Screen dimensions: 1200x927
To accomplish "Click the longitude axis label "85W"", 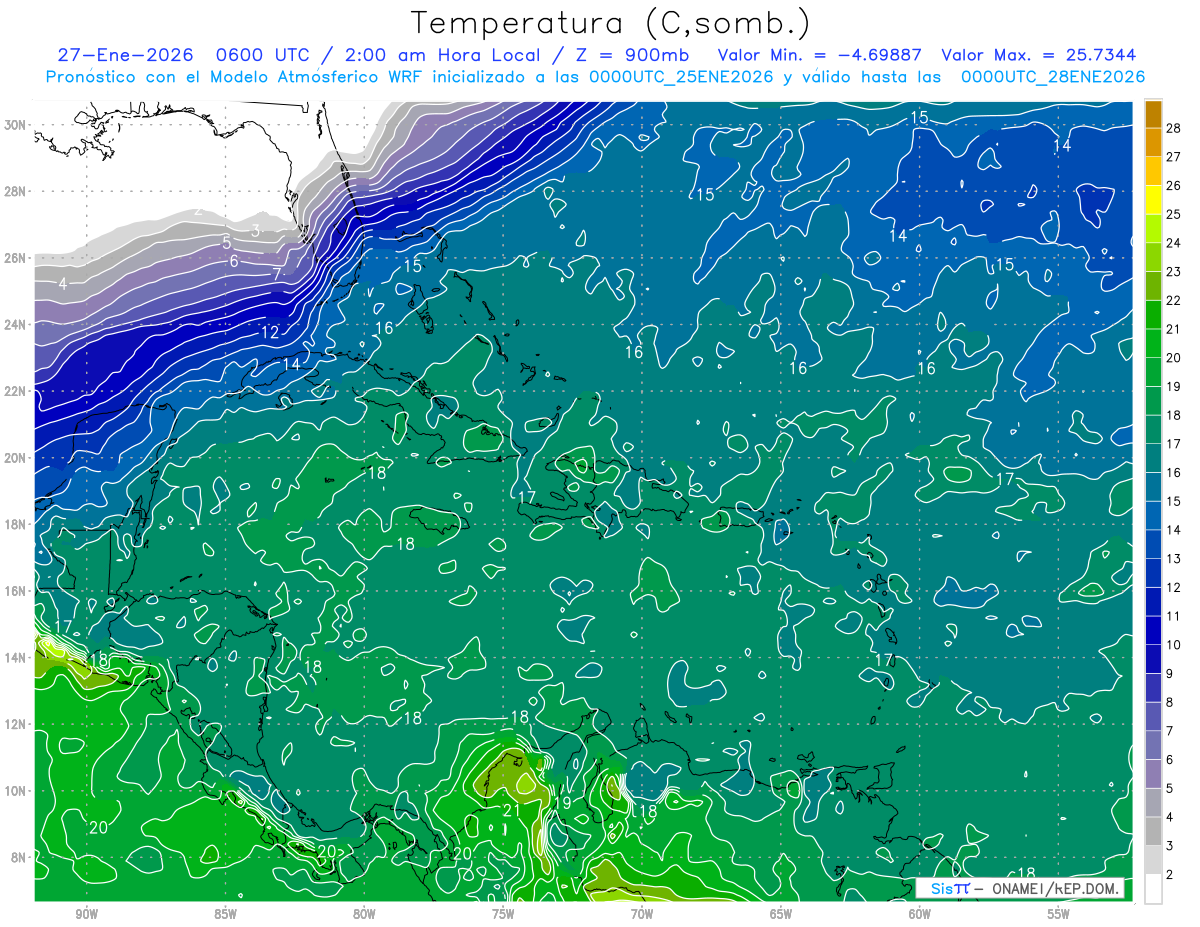I will pos(226,914).
